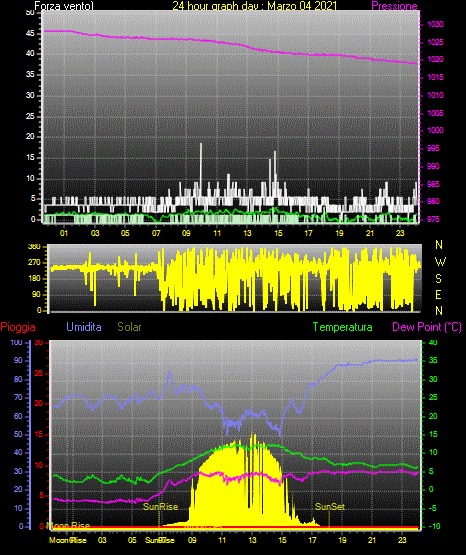Click '50' on the blue humidity axis
The height and width of the screenshot is (555, 466).
coord(18,434)
